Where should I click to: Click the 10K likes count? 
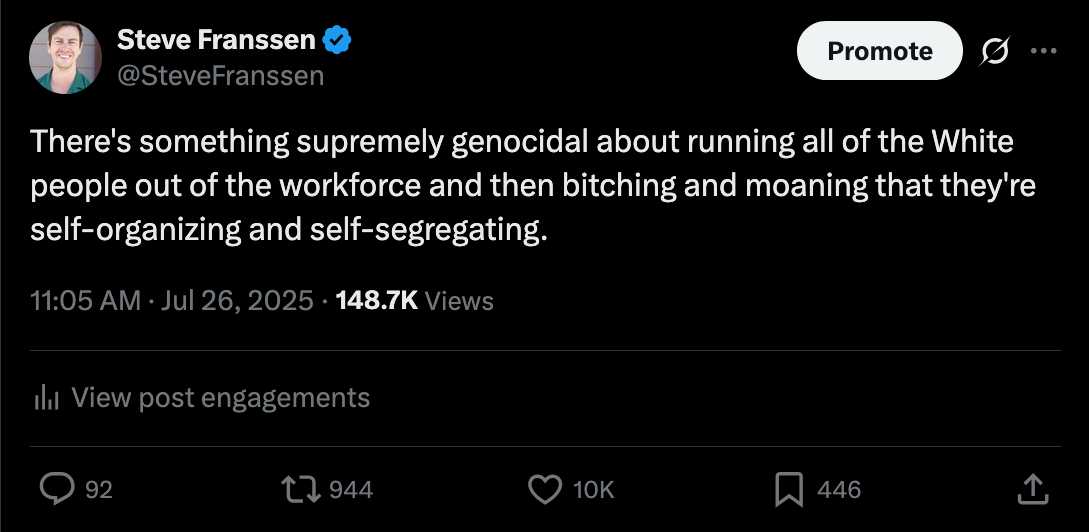[x=595, y=490]
